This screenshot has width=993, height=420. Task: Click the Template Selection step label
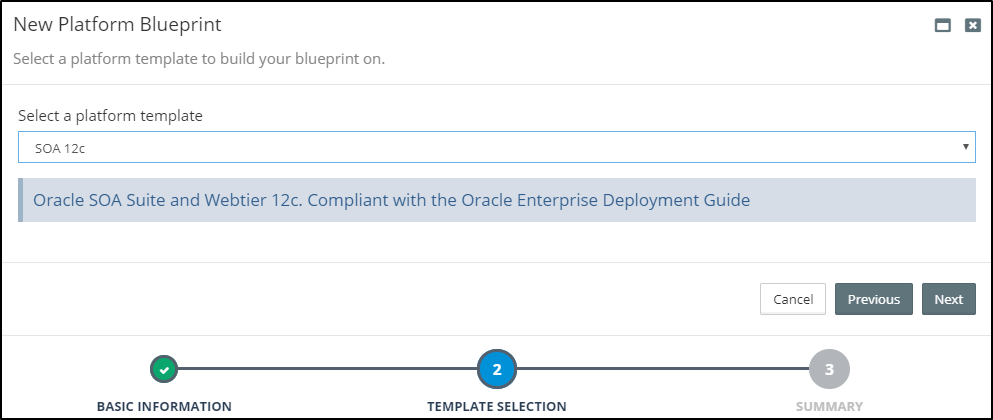(x=497, y=406)
